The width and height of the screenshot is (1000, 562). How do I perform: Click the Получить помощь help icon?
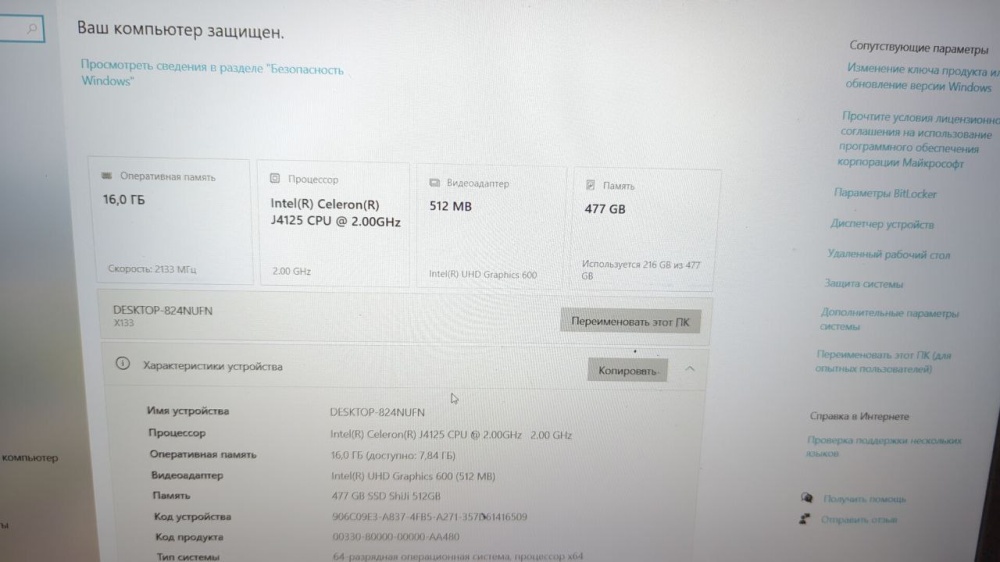tap(807, 498)
